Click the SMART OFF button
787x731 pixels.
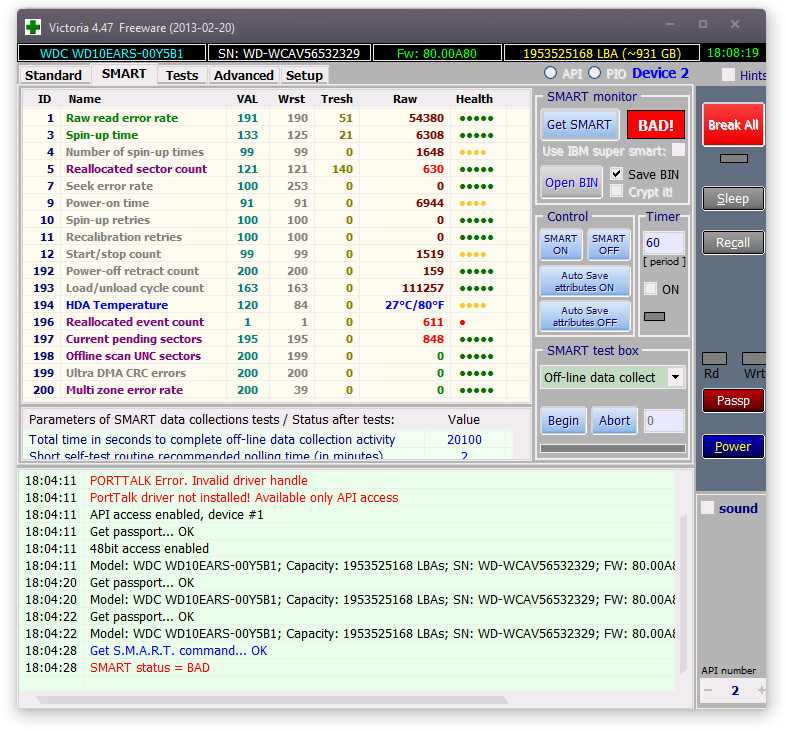coord(608,245)
